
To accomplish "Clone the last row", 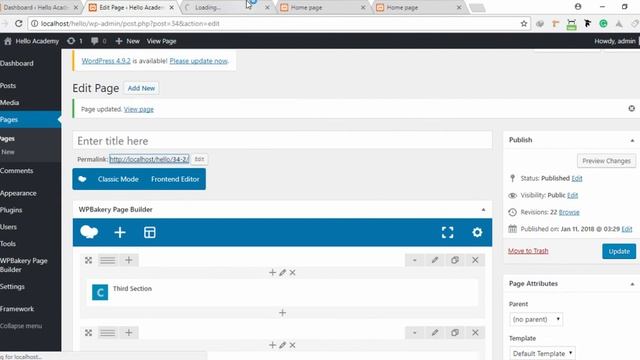I will 455,333.
